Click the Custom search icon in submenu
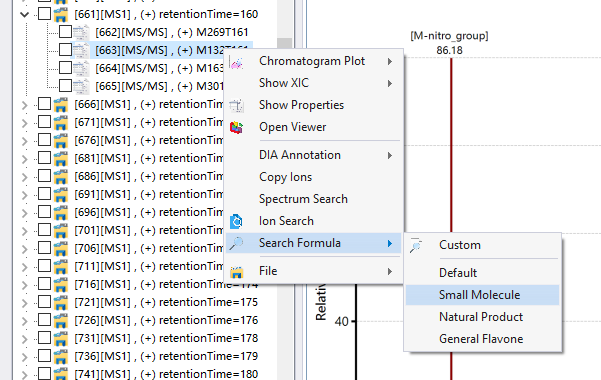The height and width of the screenshot is (380, 601). [416, 245]
